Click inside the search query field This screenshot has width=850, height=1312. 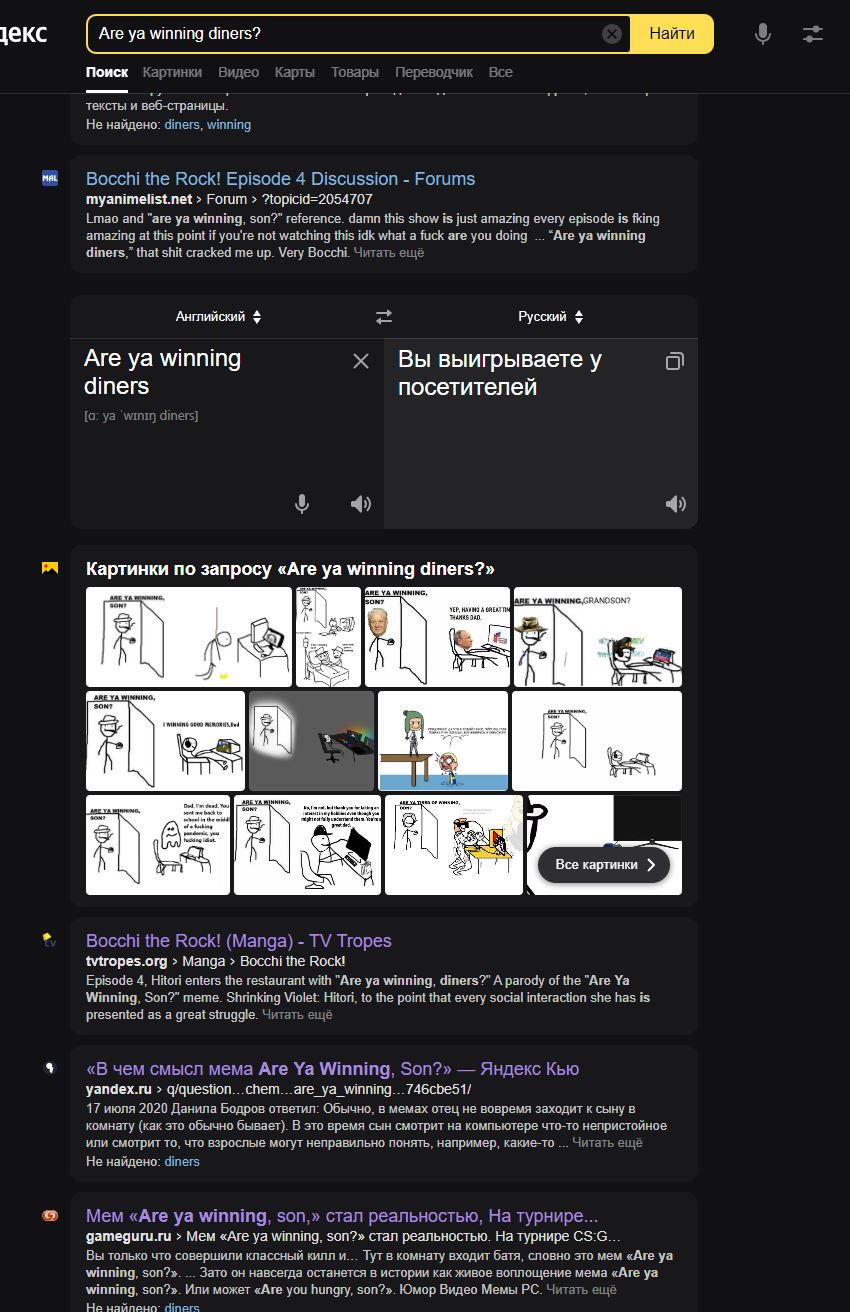click(345, 34)
